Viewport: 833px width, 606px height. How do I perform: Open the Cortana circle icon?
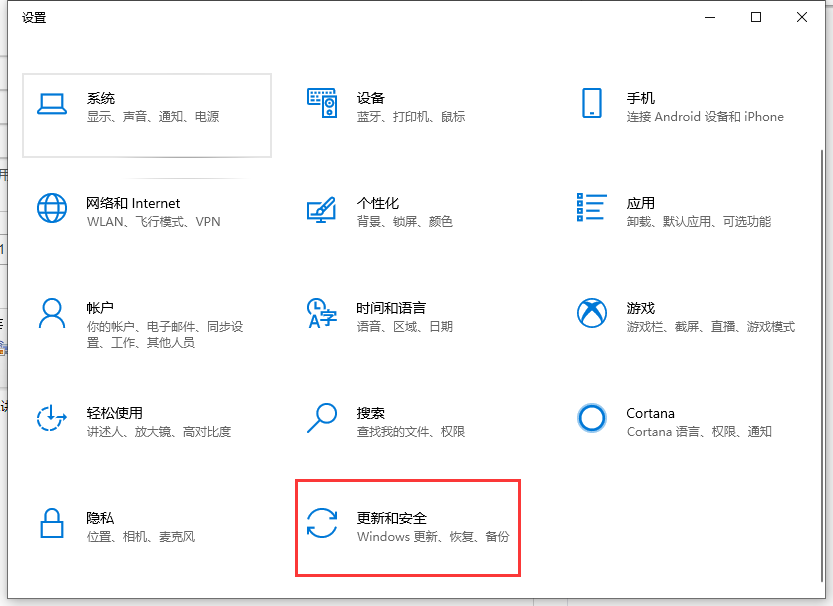[592, 418]
